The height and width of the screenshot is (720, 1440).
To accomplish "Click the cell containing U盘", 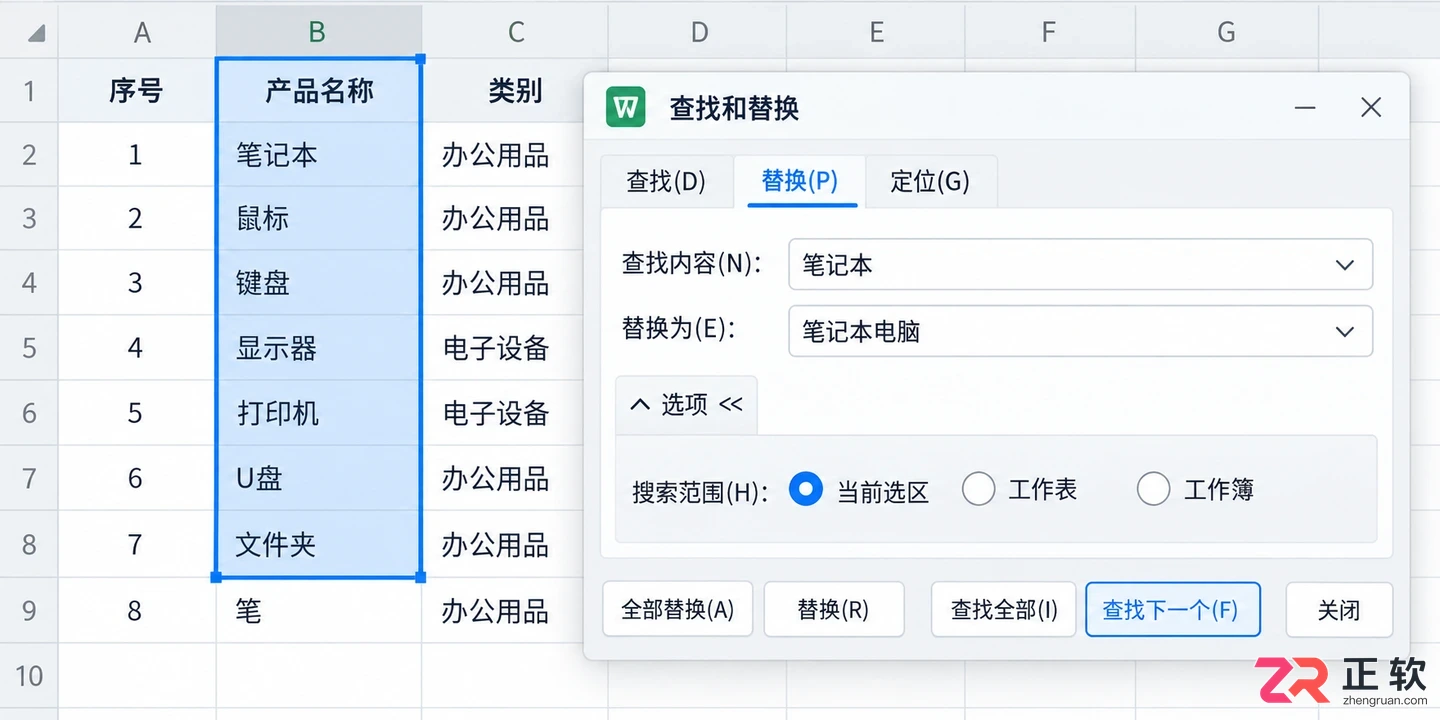I will coord(318,478).
